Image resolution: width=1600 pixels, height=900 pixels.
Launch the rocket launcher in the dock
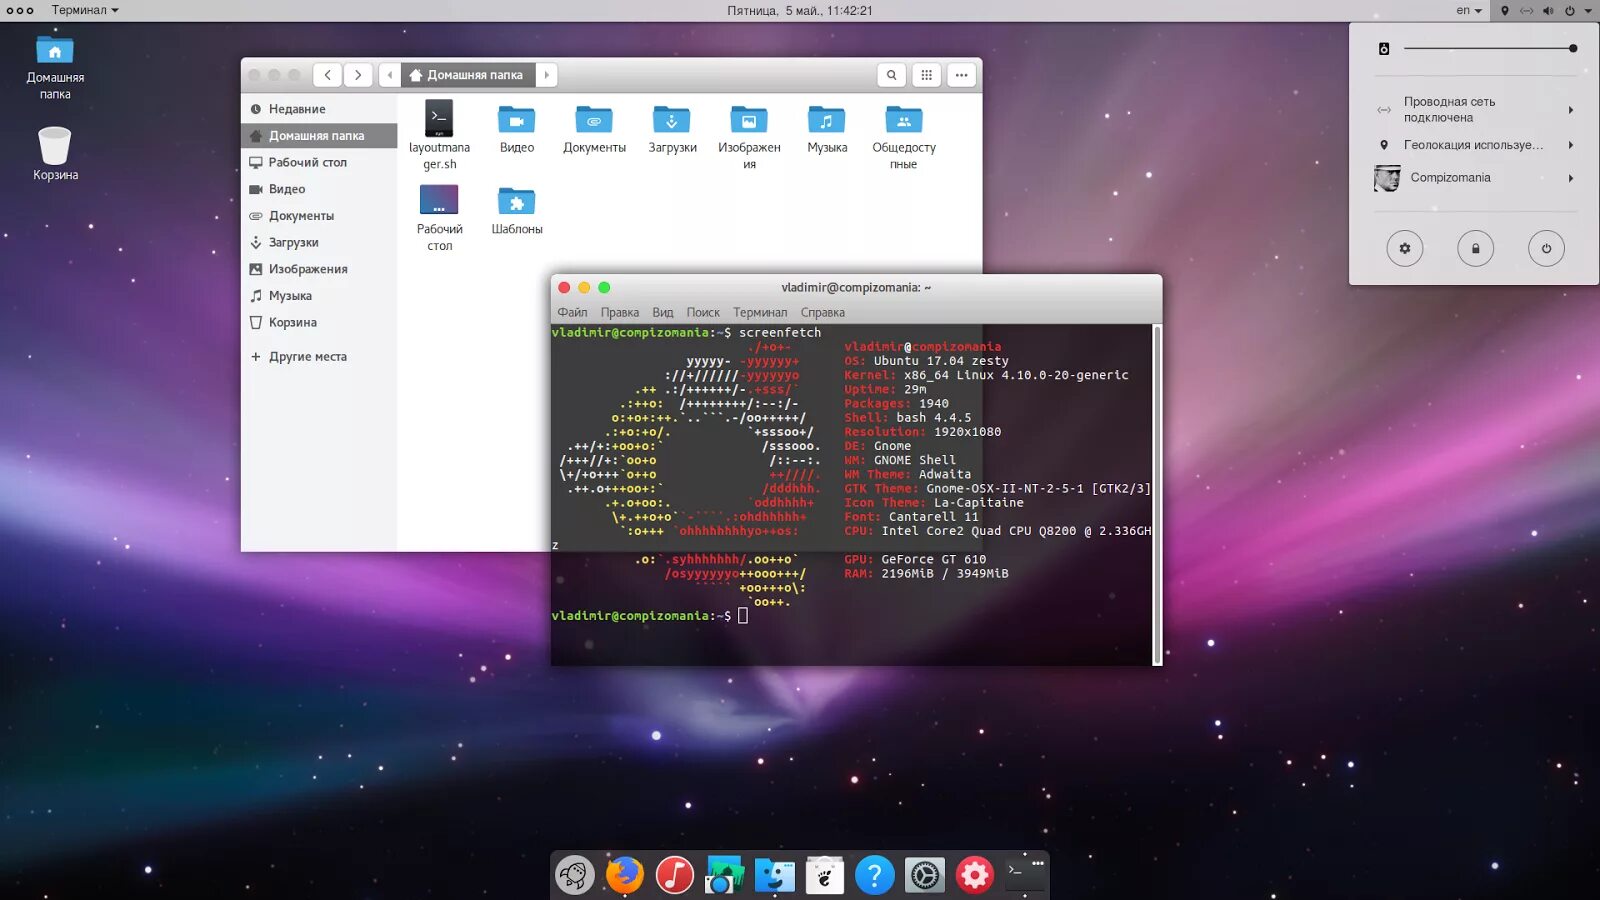575,875
